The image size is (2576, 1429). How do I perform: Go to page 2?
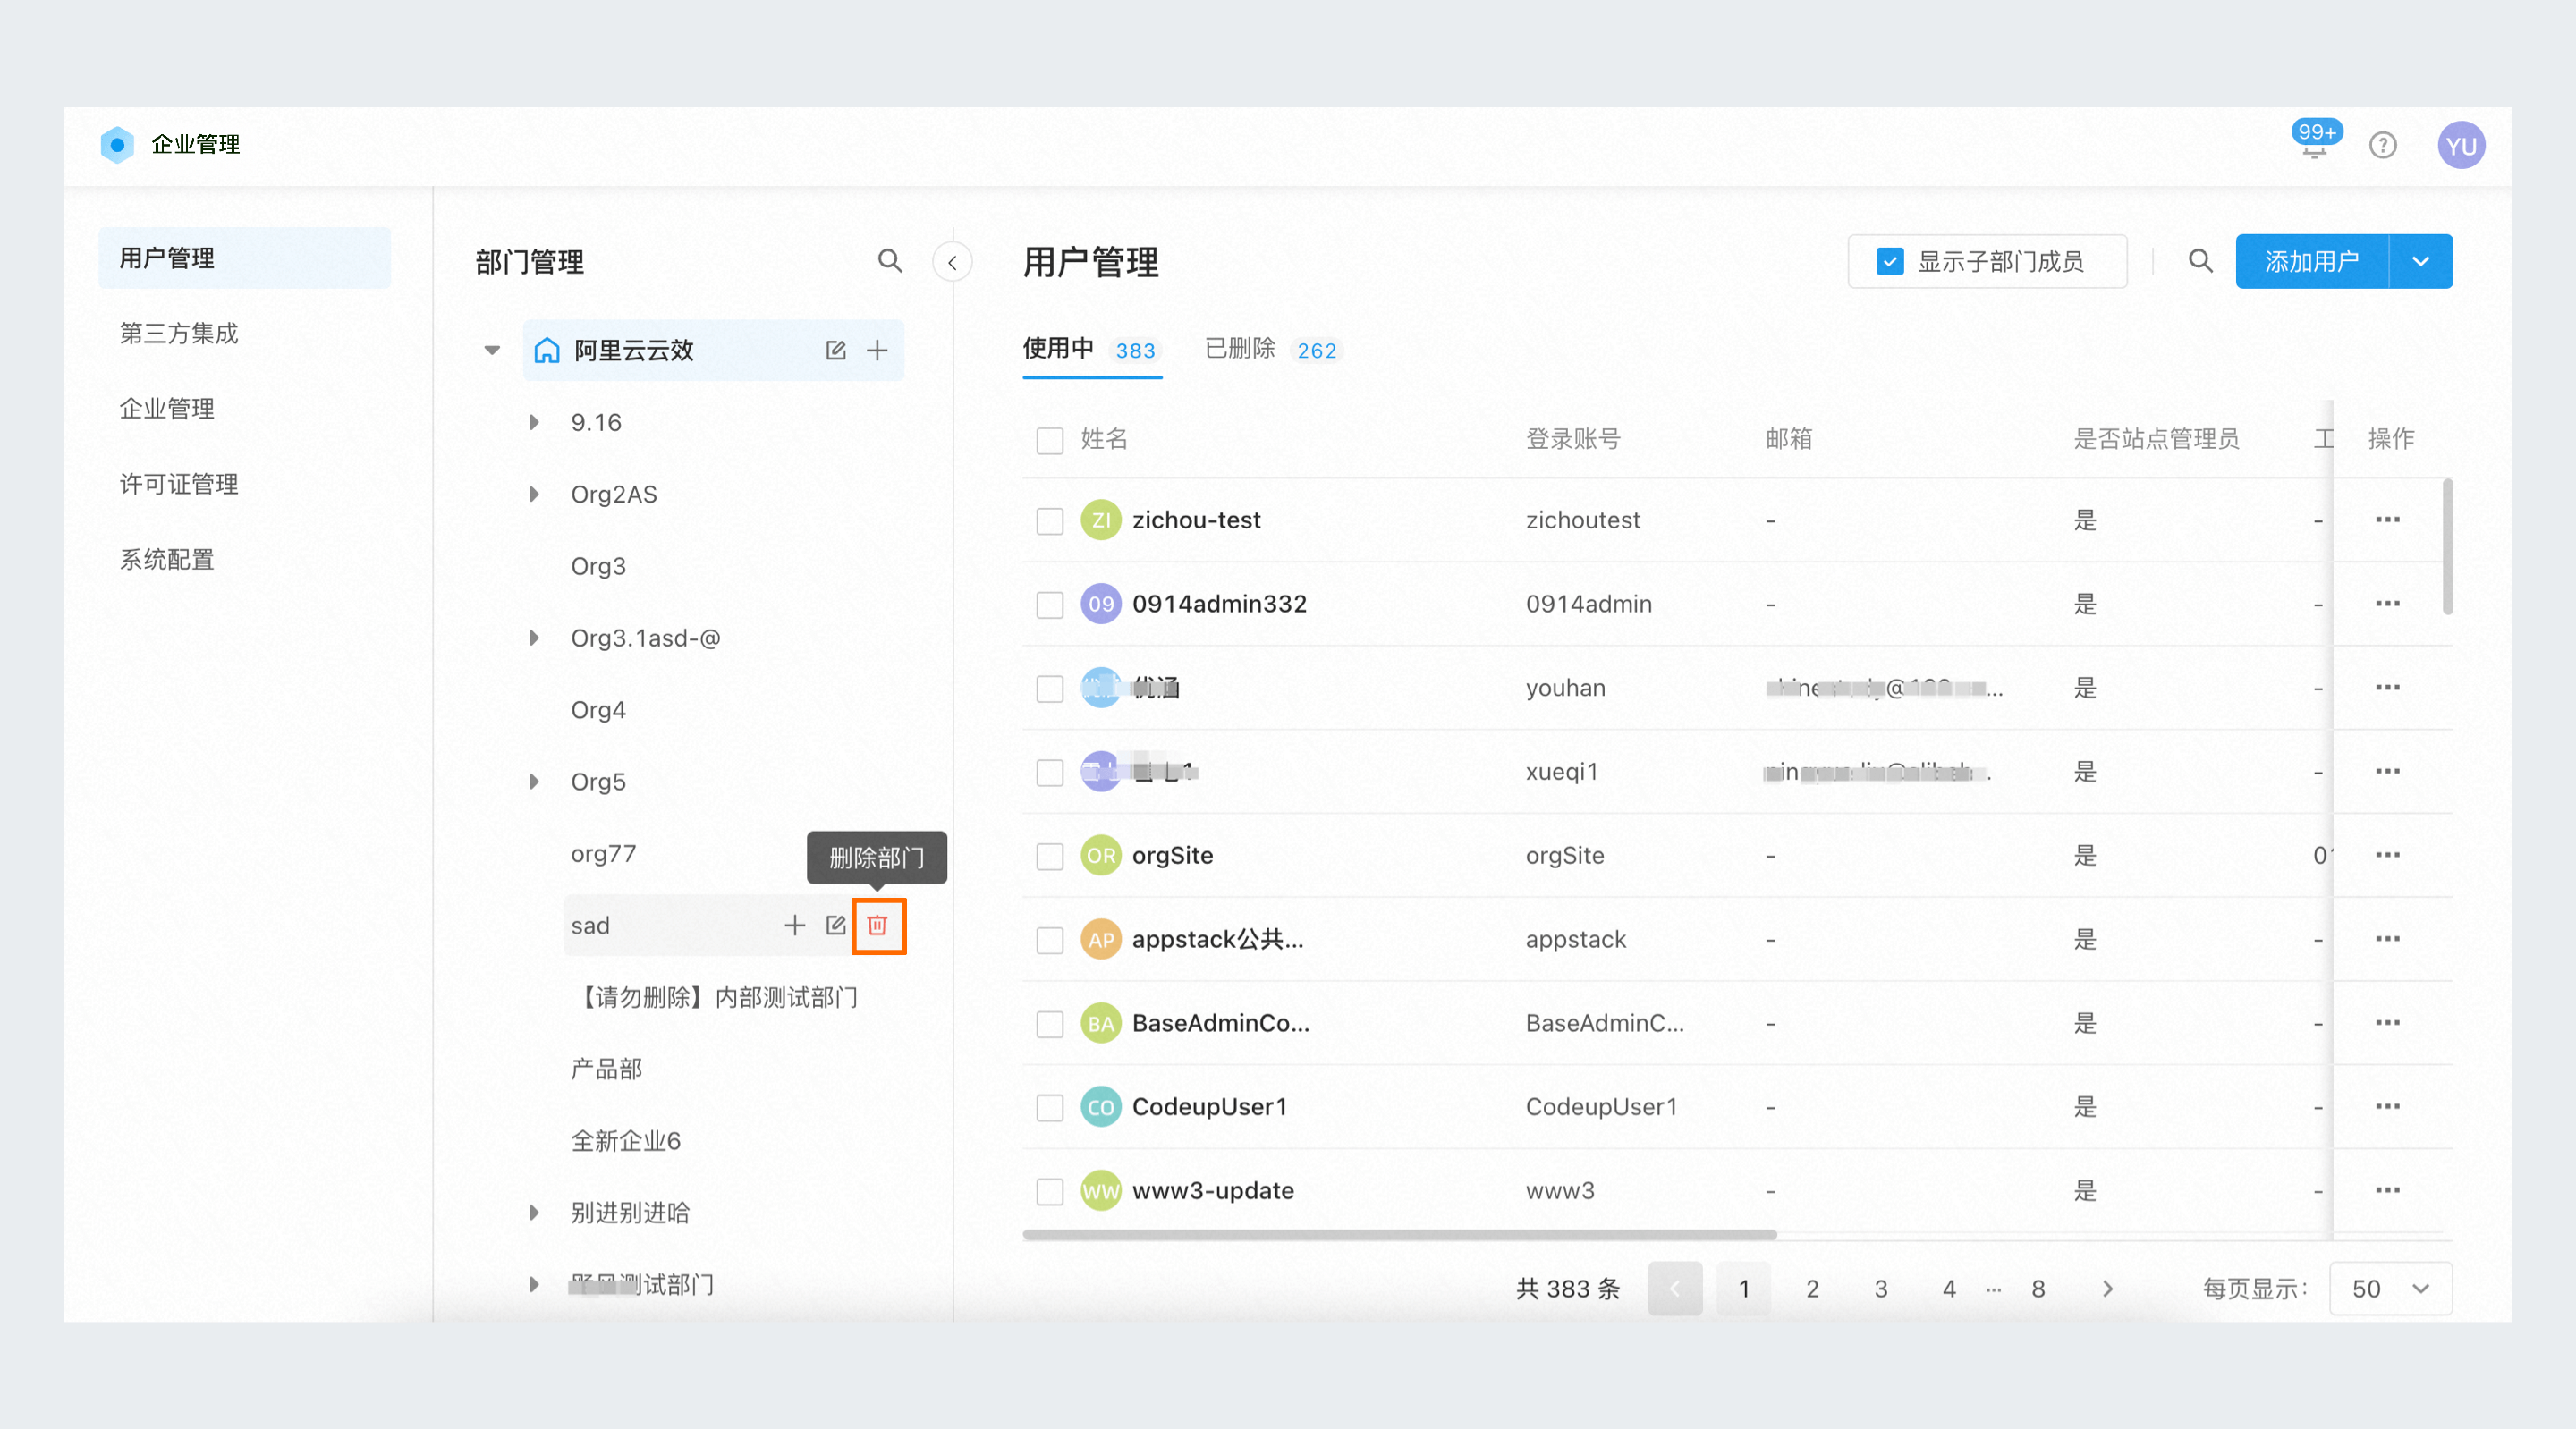point(1812,1288)
